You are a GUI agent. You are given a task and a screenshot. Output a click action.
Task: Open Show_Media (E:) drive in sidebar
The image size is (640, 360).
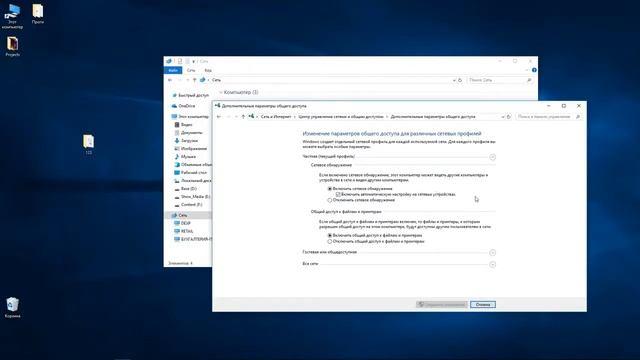pos(192,197)
